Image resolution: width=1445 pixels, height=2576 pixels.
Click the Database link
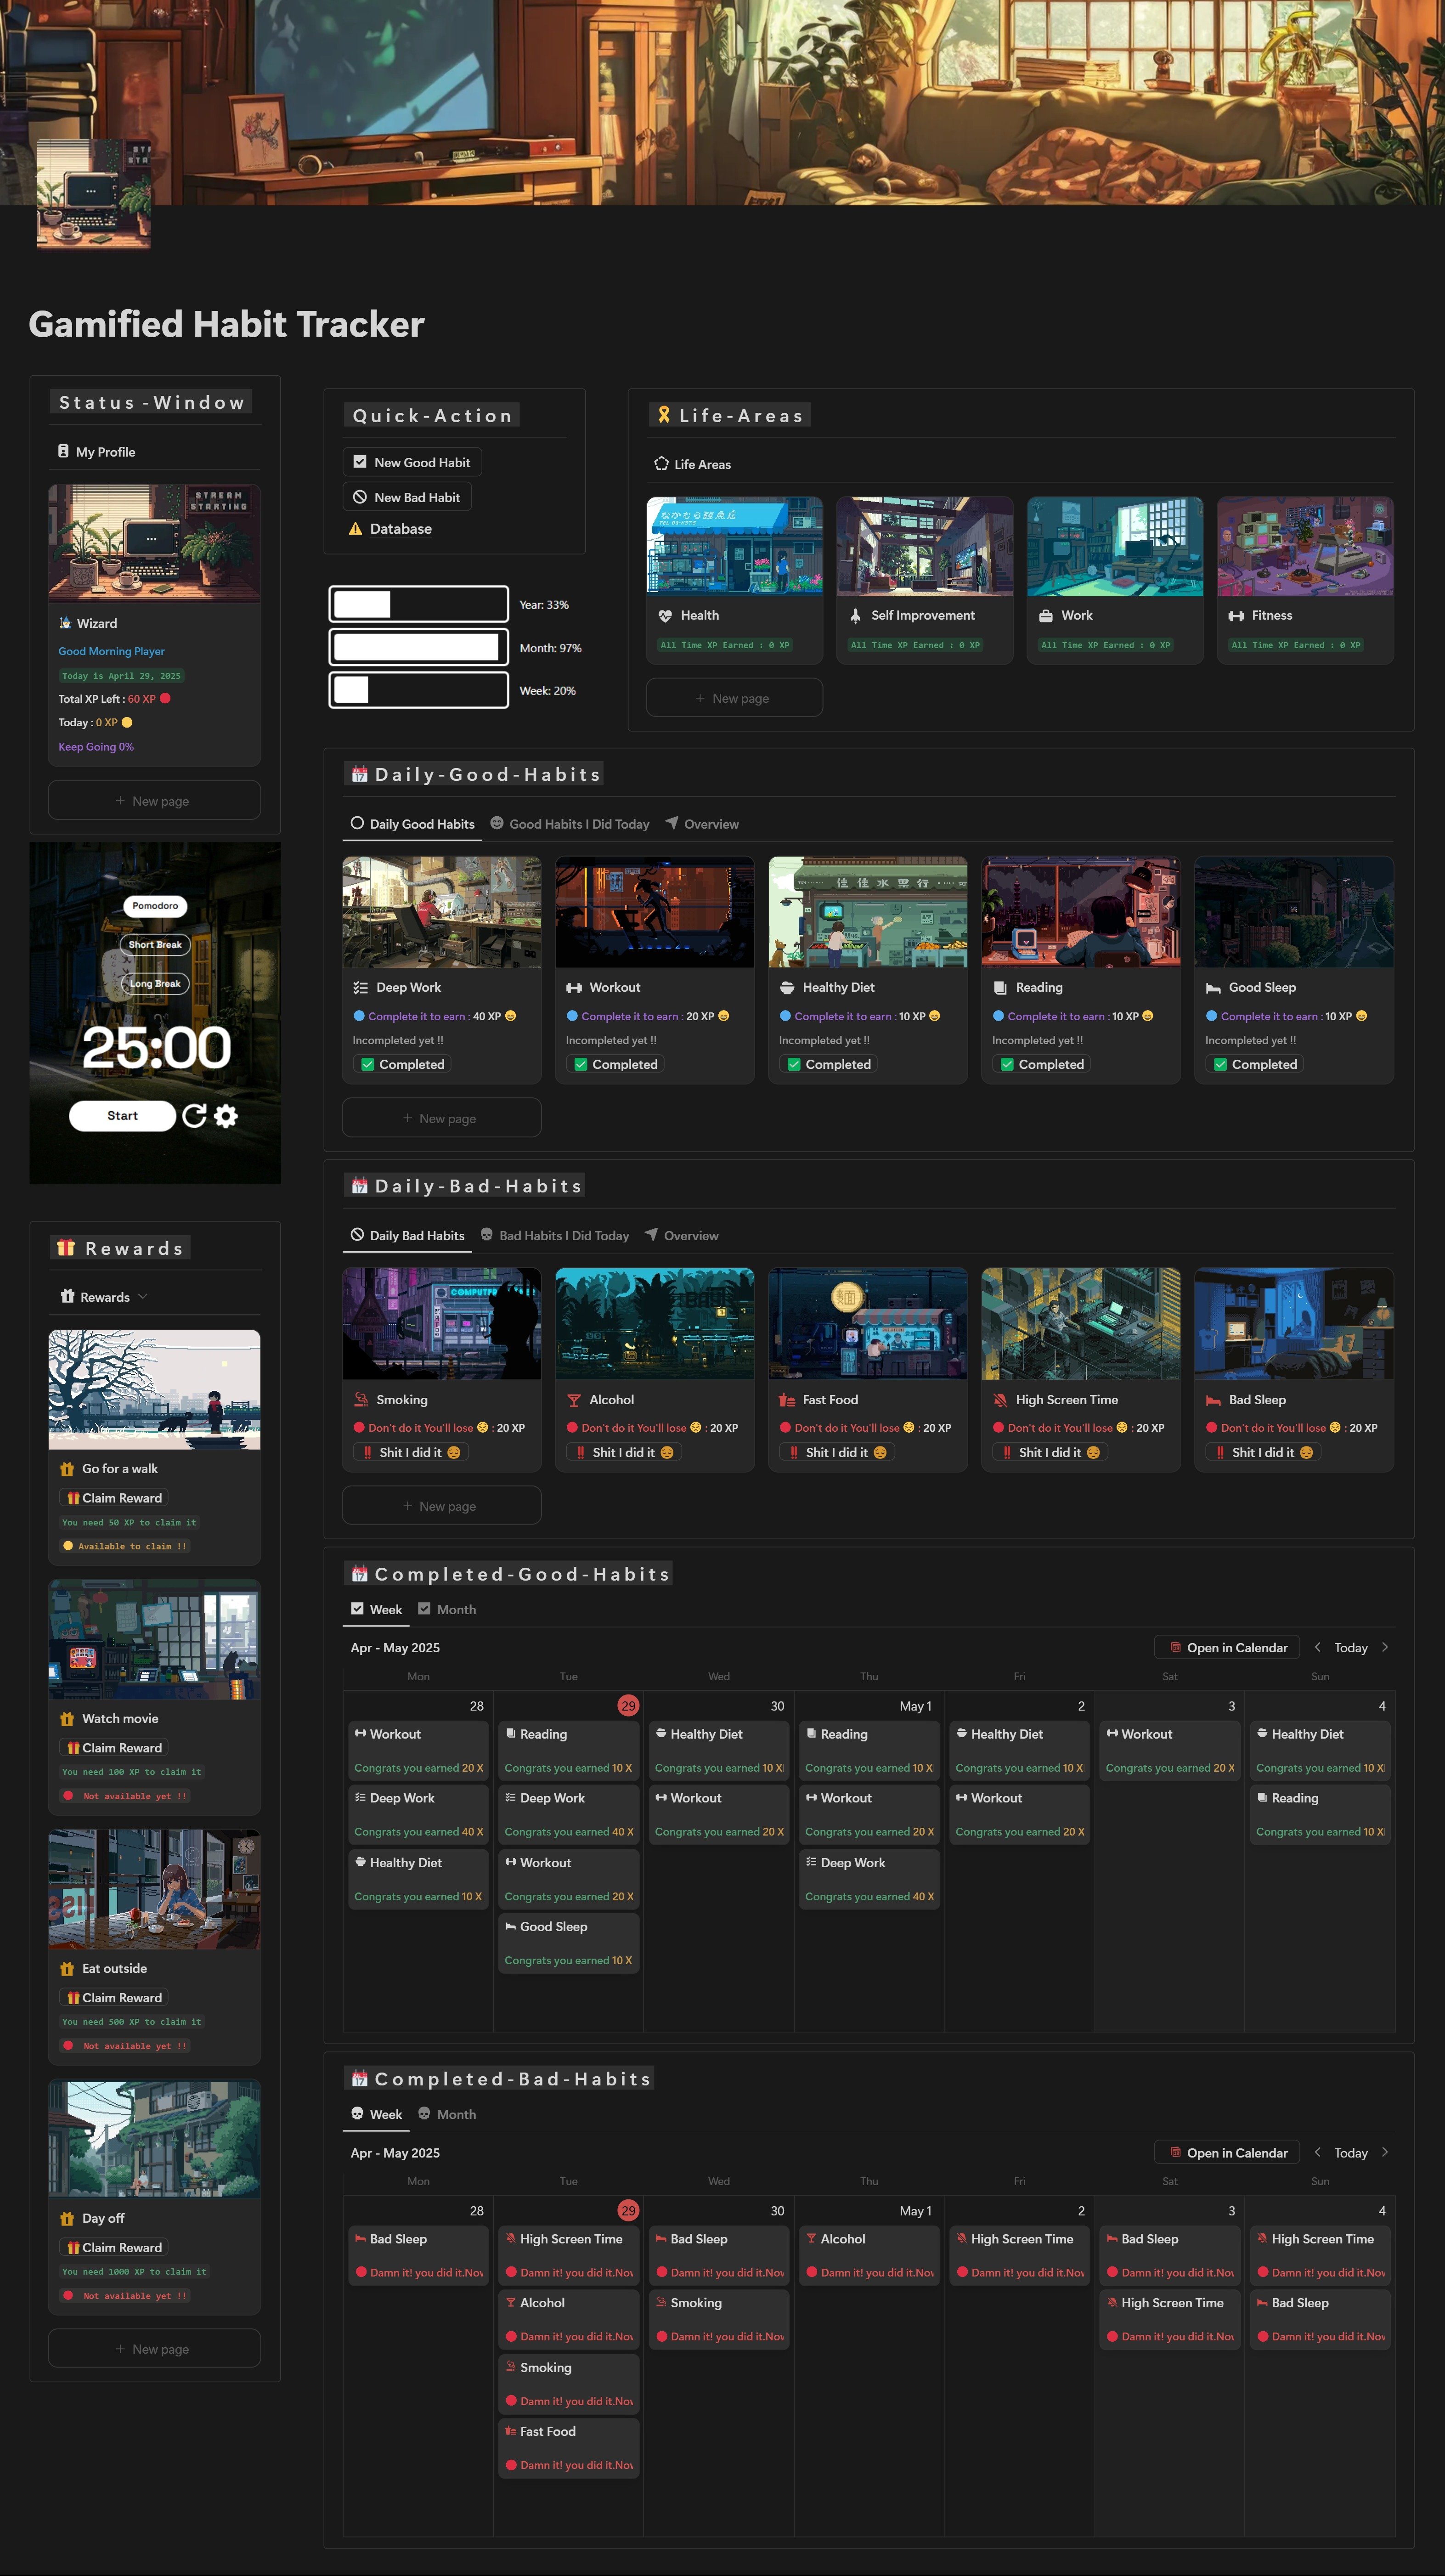[x=401, y=529]
